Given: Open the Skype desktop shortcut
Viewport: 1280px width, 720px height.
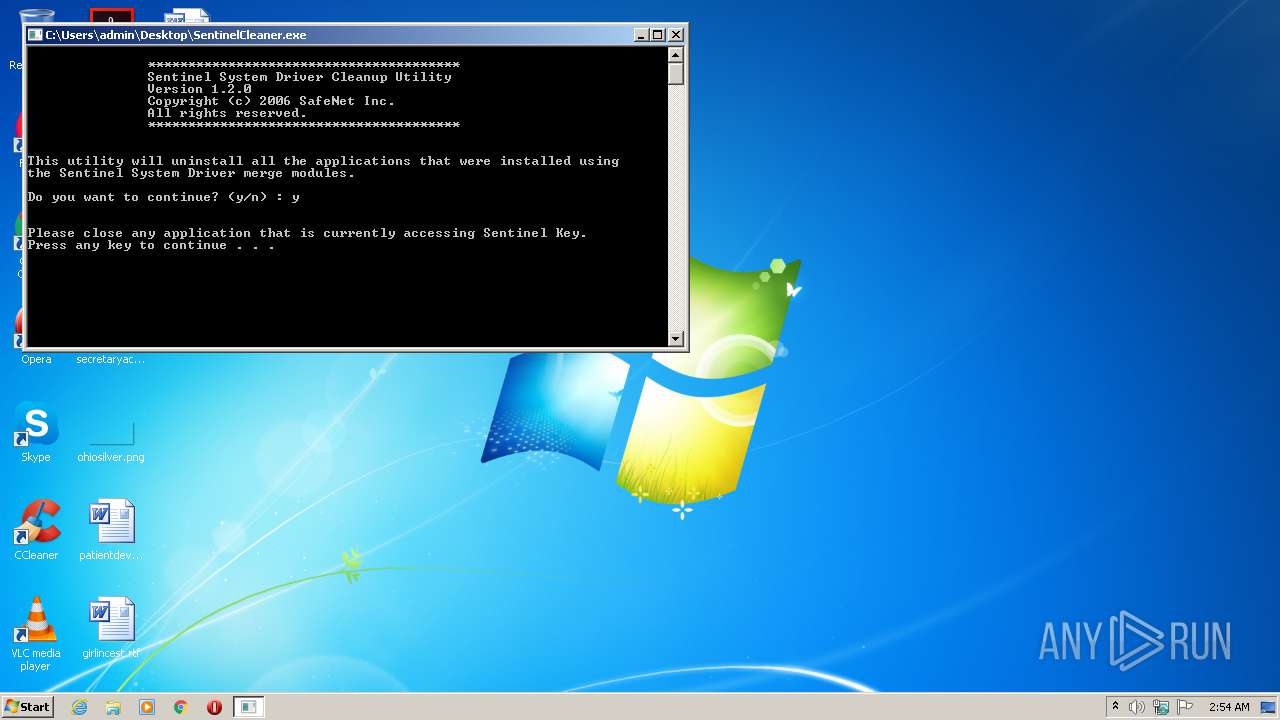Looking at the screenshot, I should pyautogui.click(x=36, y=432).
